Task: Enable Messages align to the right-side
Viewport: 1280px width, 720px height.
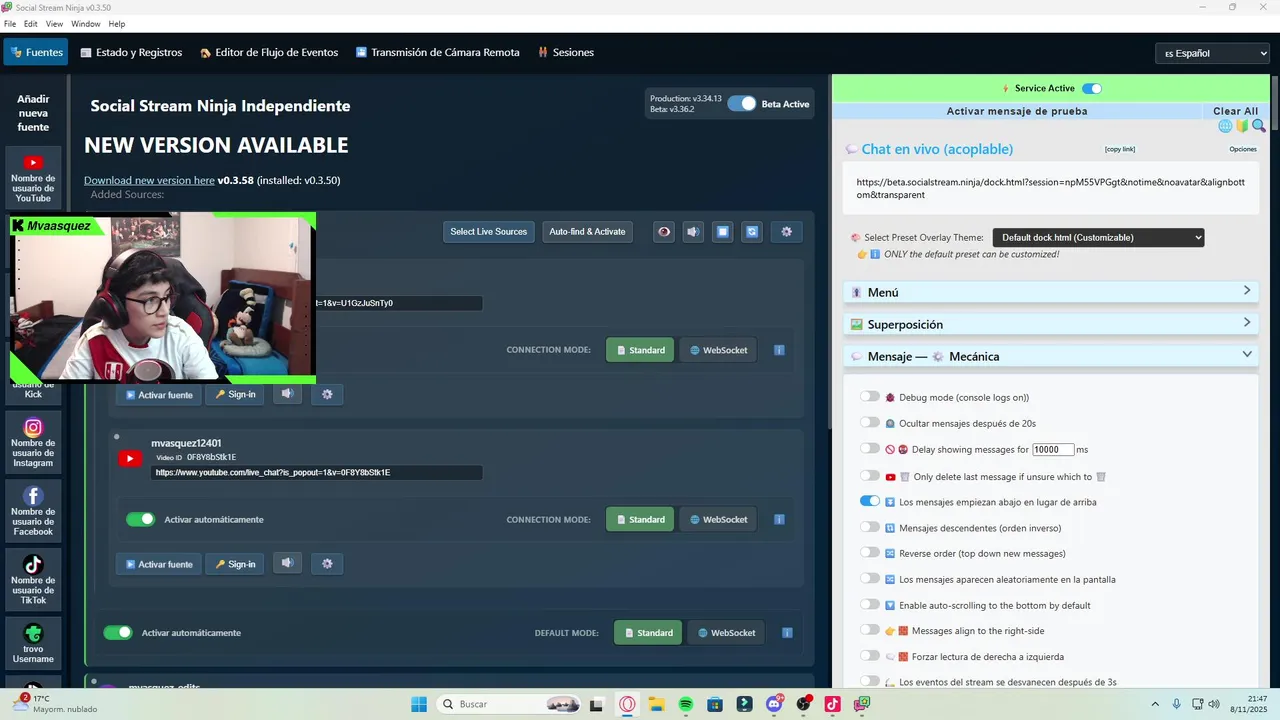Action: [870, 630]
